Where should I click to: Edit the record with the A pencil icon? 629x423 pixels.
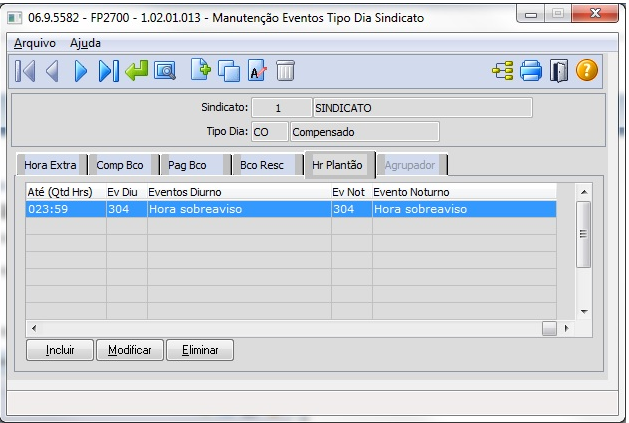pyautogui.click(x=257, y=71)
